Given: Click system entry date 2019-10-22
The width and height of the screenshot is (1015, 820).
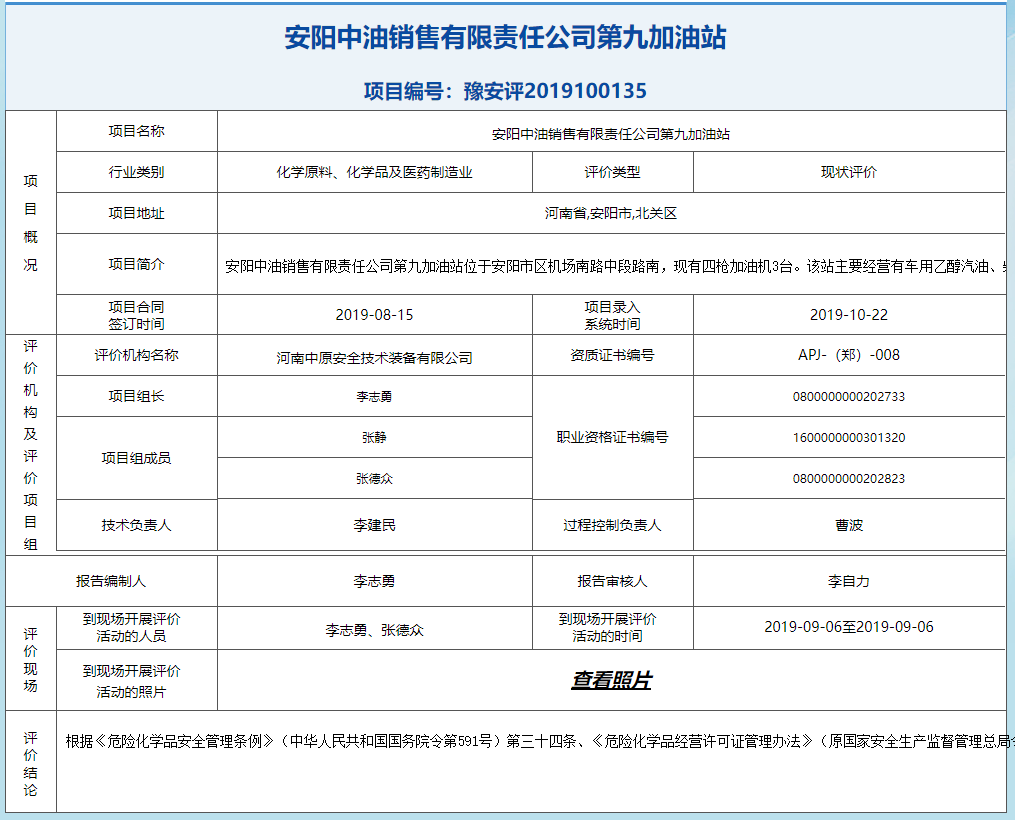Looking at the screenshot, I should click(849, 315).
